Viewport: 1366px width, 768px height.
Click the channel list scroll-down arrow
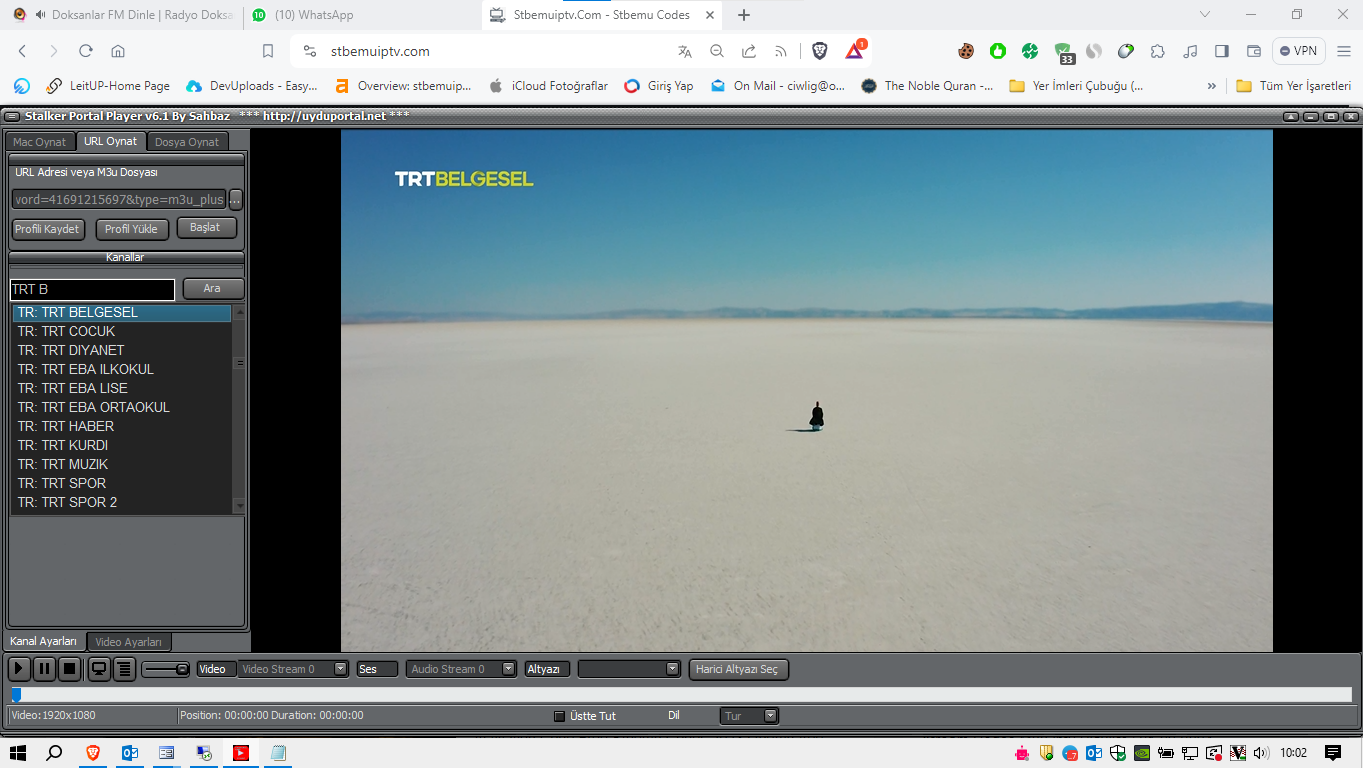coord(239,506)
